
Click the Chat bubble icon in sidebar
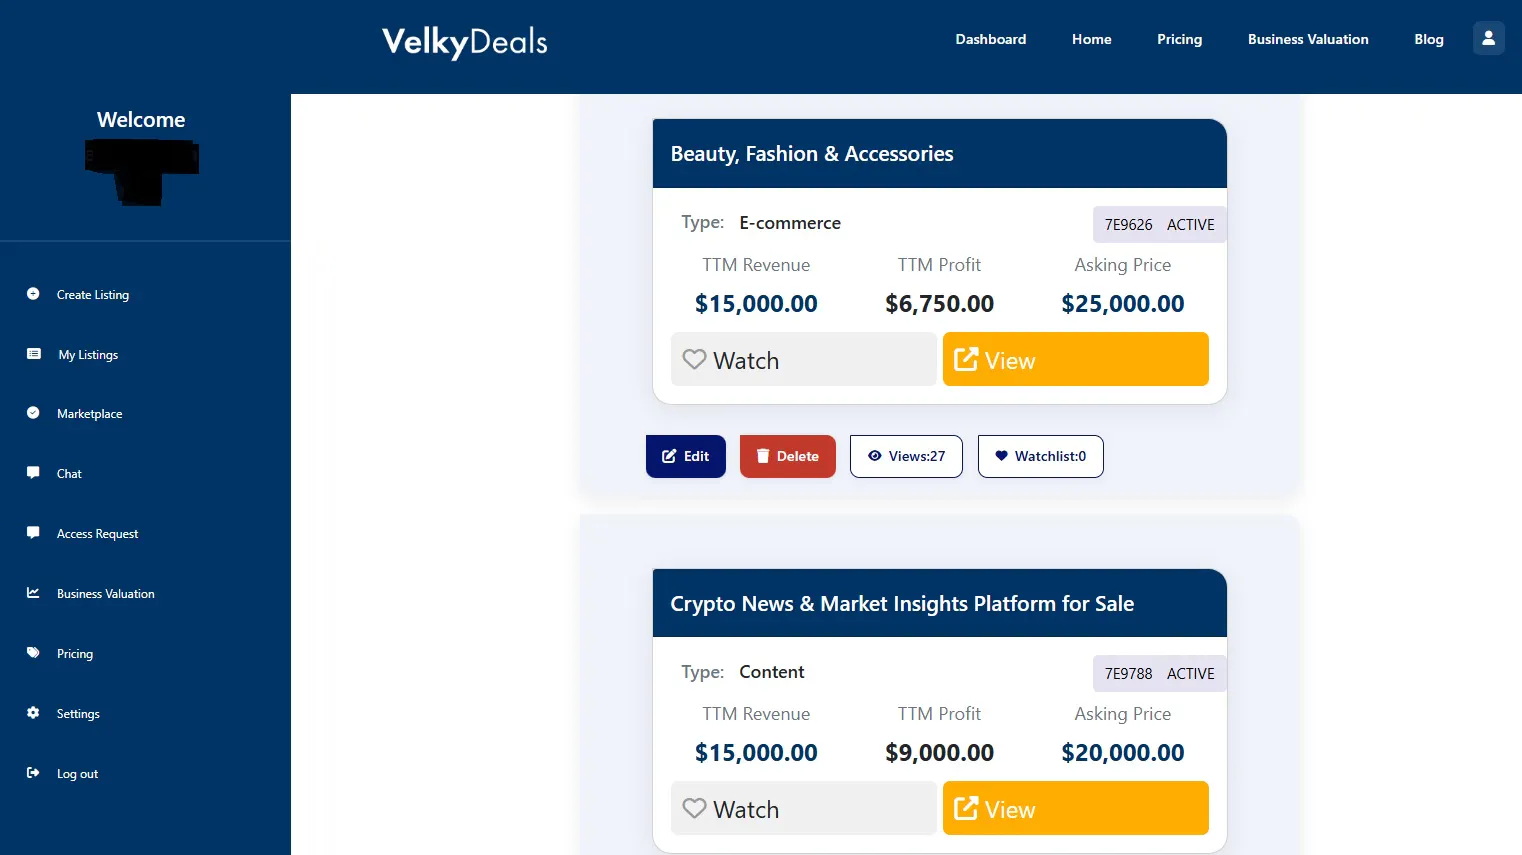[x=33, y=473]
